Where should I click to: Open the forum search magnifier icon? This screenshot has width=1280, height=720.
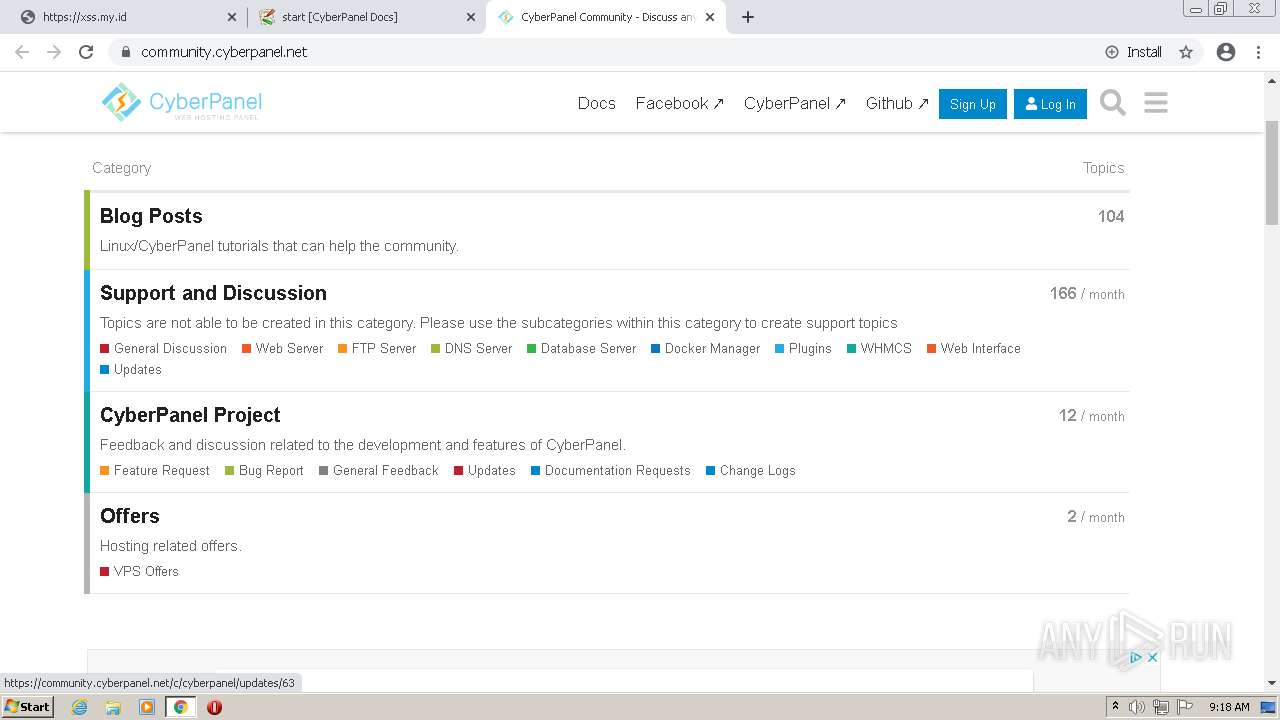[1112, 103]
